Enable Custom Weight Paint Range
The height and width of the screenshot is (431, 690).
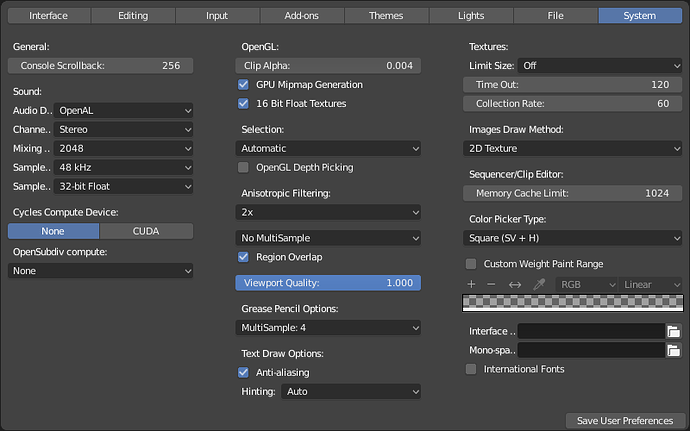coord(471,264)
